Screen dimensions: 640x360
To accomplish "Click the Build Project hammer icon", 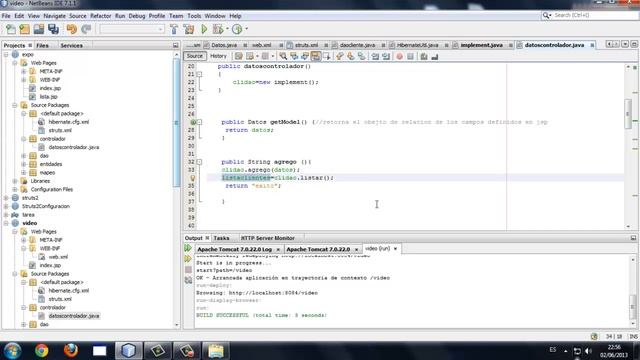I will pos(174,29).
